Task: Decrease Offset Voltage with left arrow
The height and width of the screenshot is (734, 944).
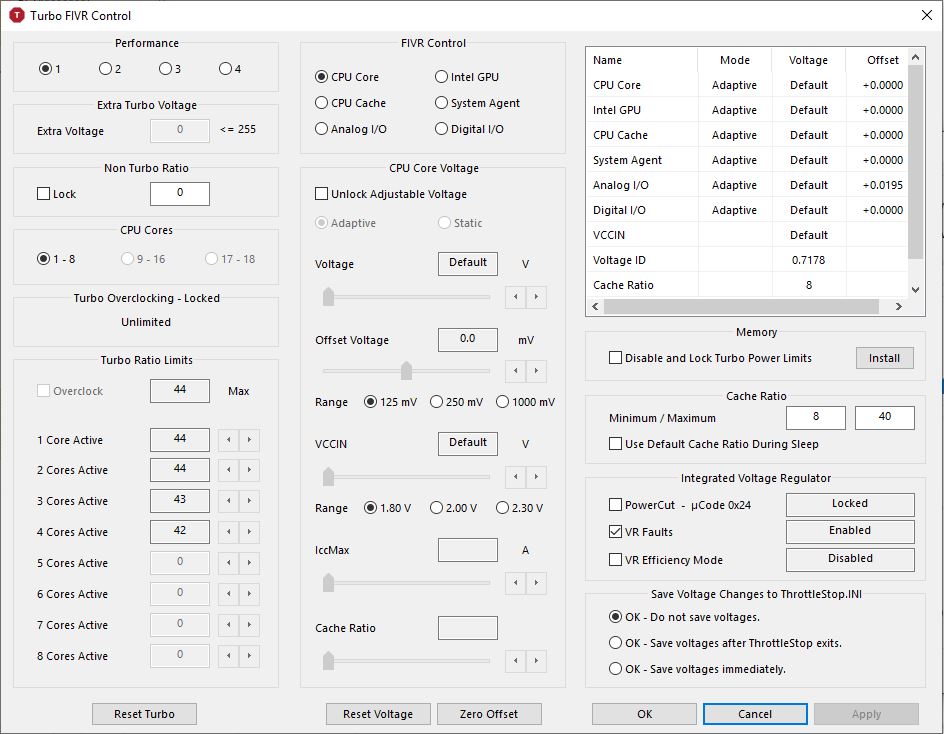Action: click(x=515, y=370)
